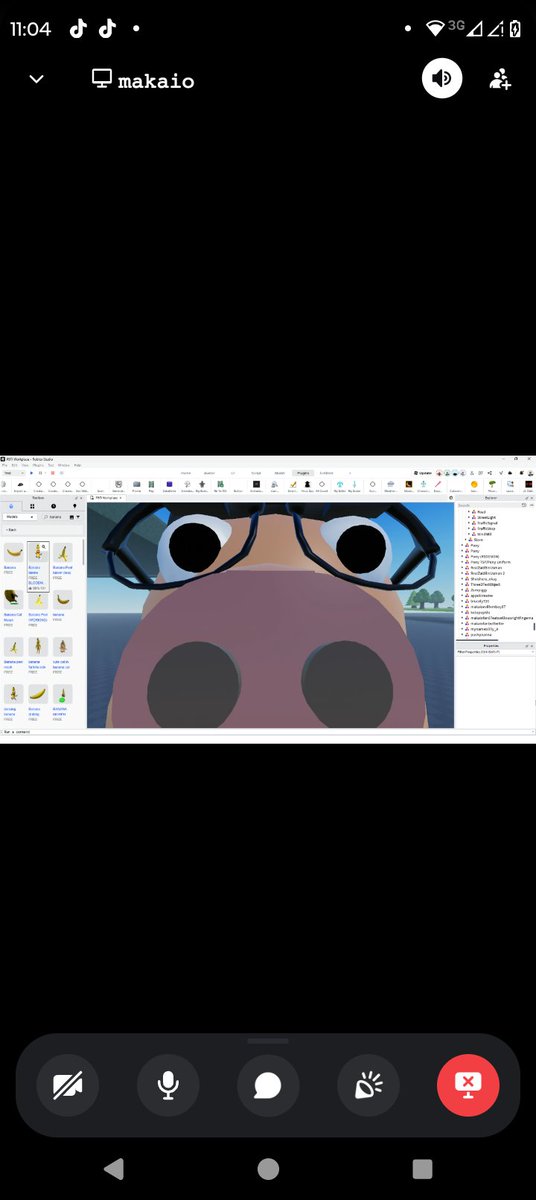The height and width of the screenshot is (1200, 536).
Task: Click Toolbox Models category dropdown
Action: tap(22, 517)
